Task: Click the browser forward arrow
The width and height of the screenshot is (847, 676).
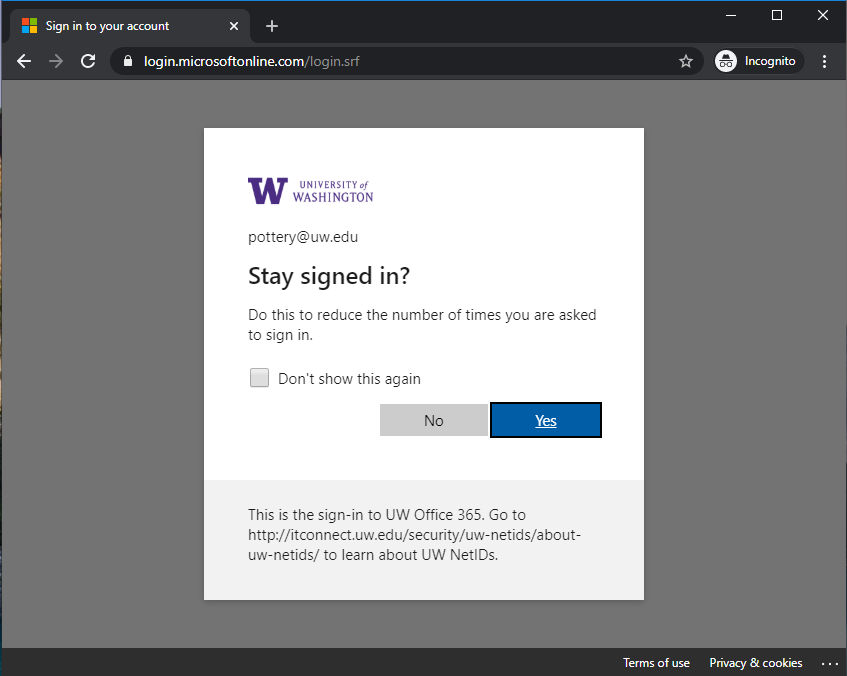Action: pyautogui.click(x=56, y=61)
